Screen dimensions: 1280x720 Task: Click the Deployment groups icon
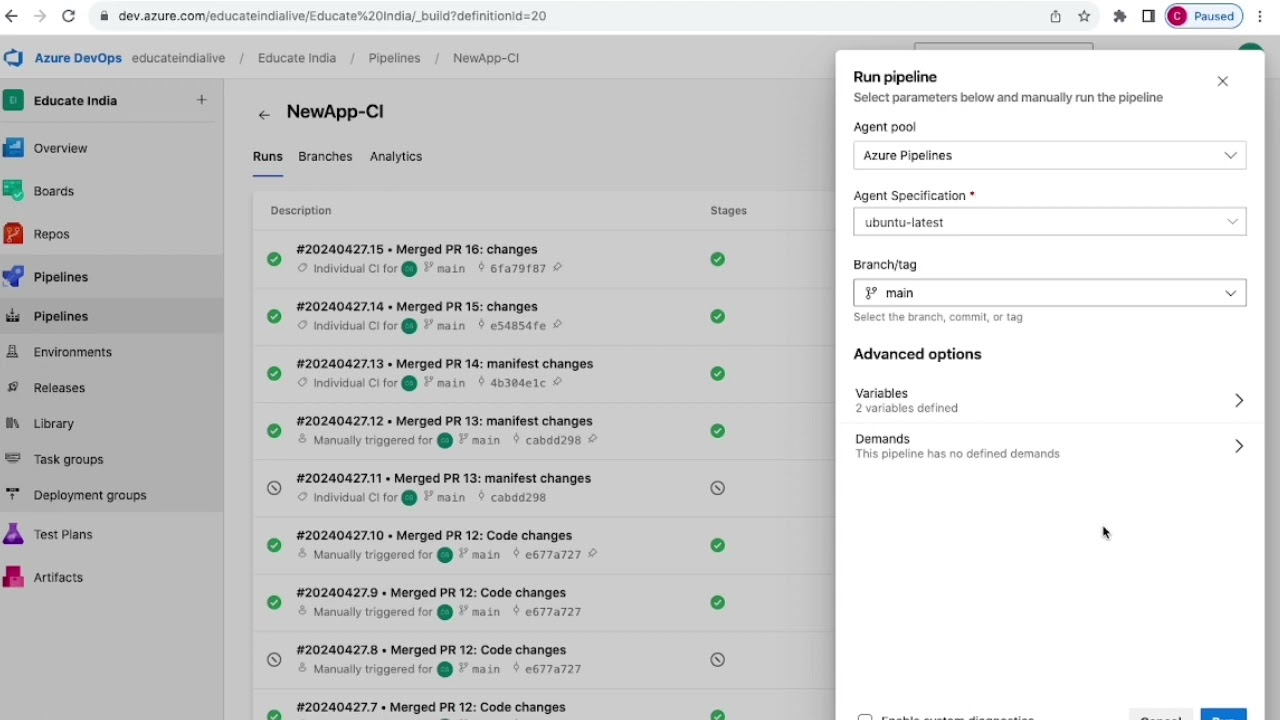pyautogui.click(x=13, y=495)
